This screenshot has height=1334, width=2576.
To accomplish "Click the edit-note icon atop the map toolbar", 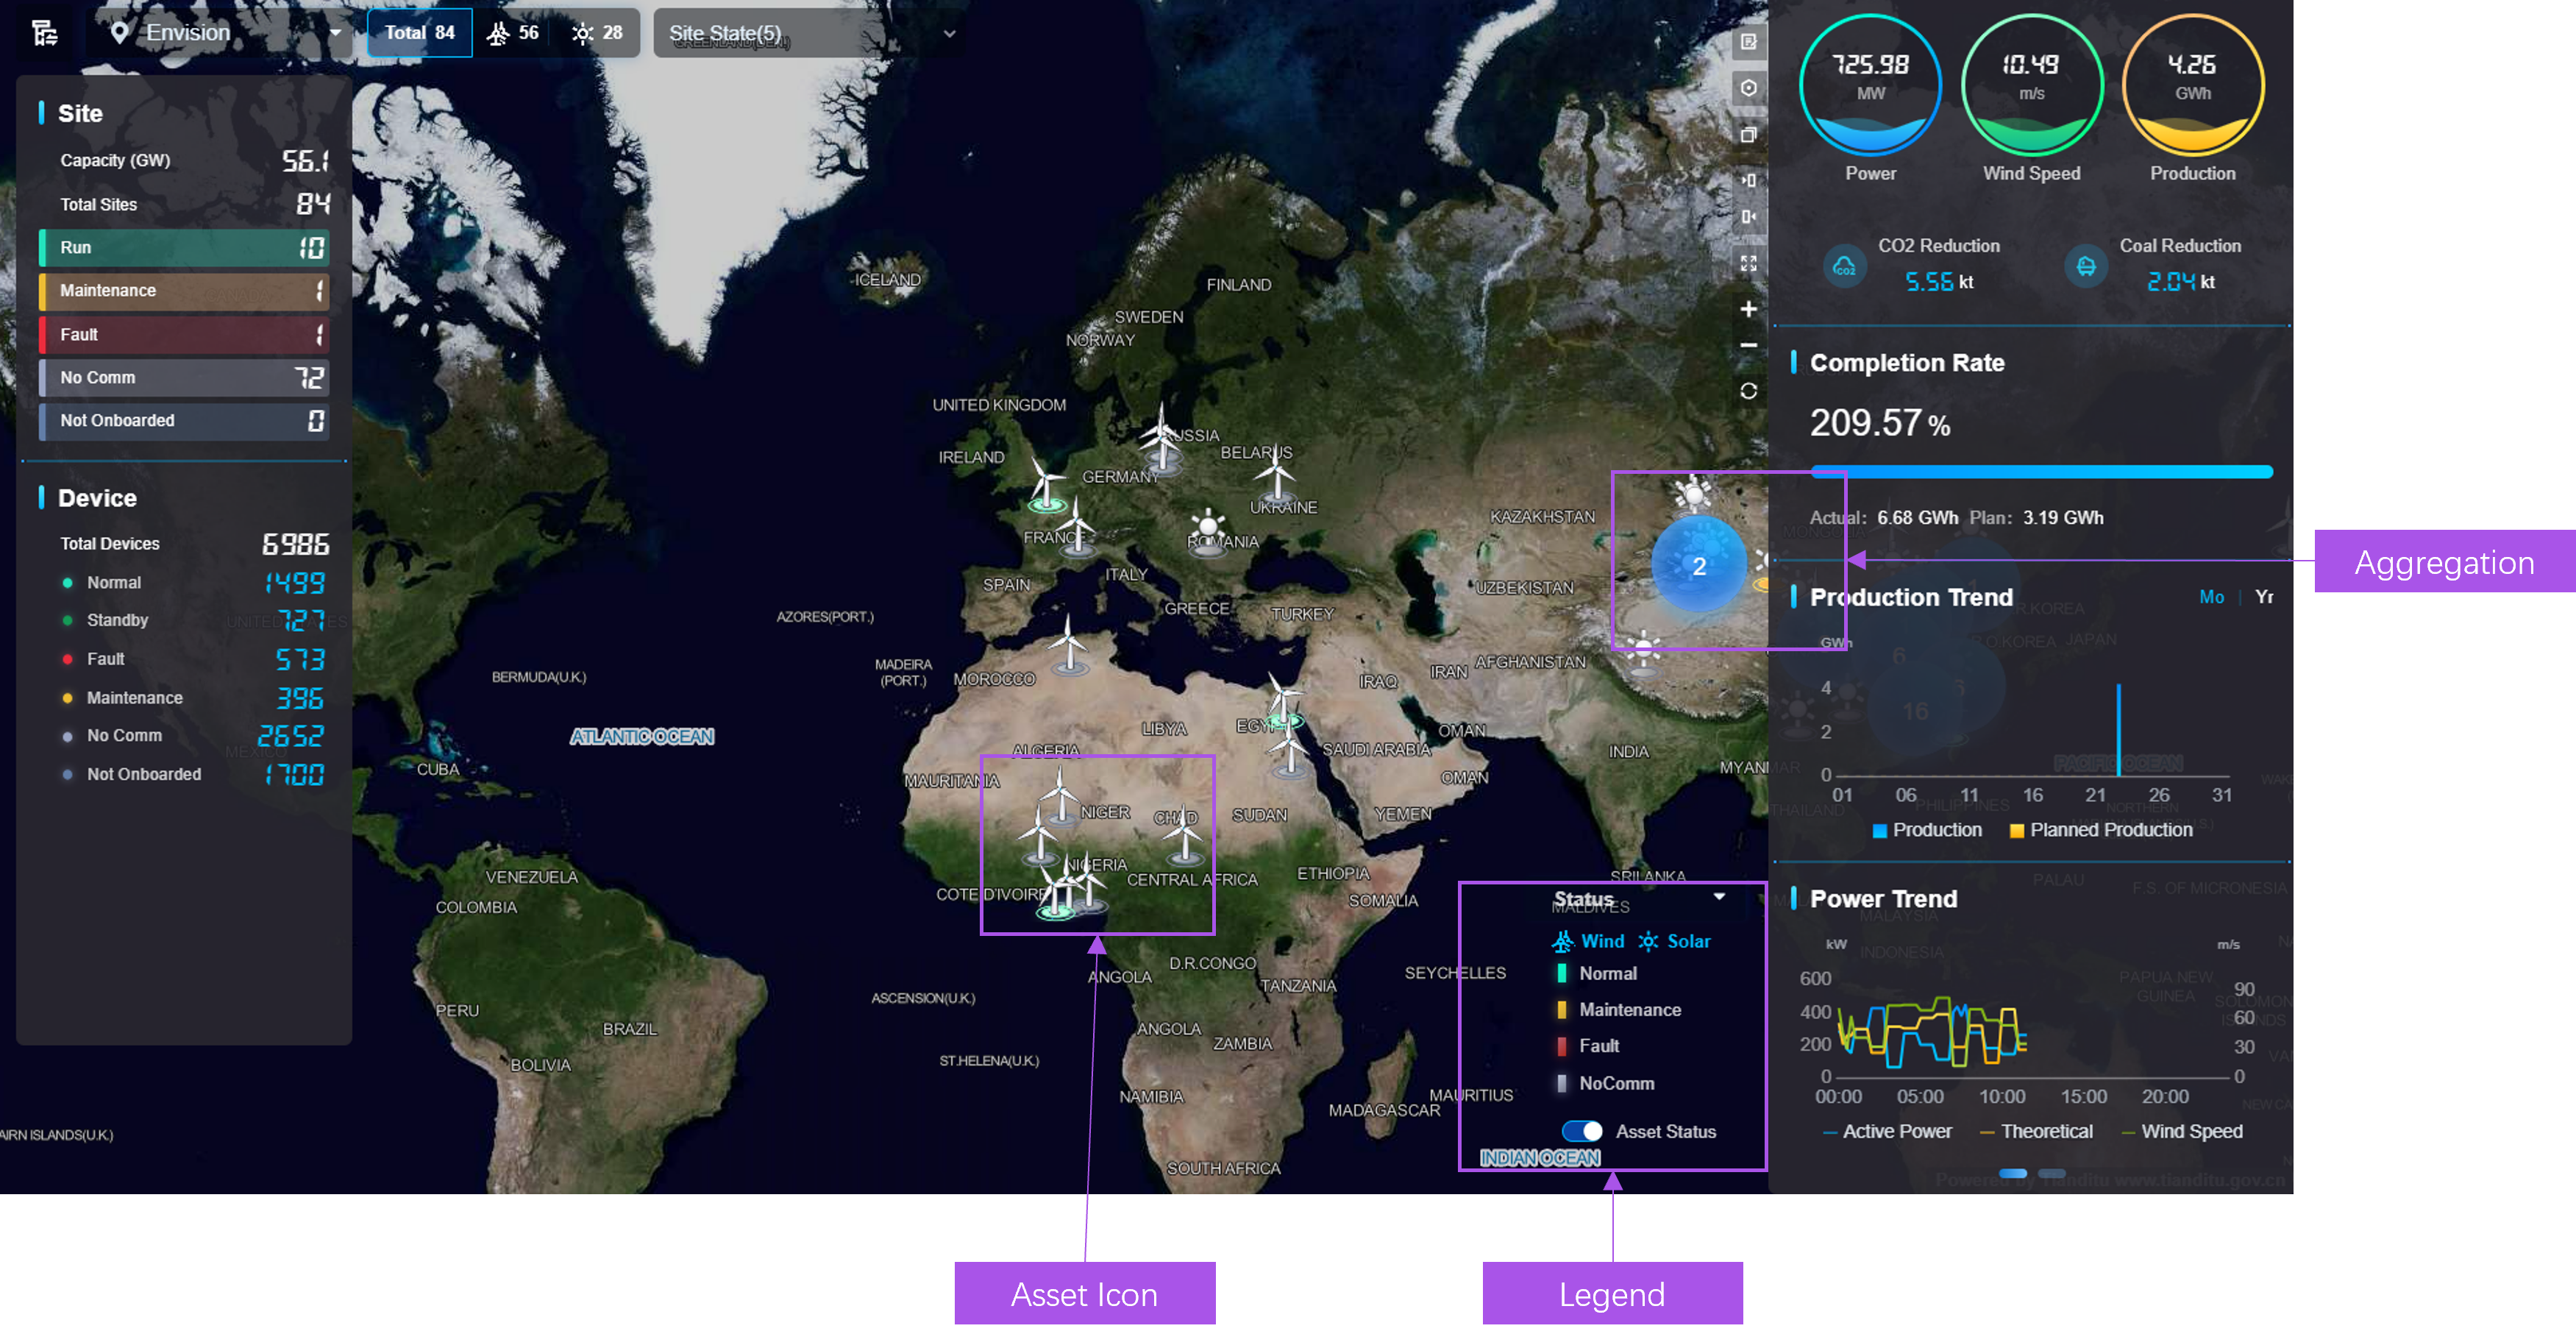I will coord(1750,43).
